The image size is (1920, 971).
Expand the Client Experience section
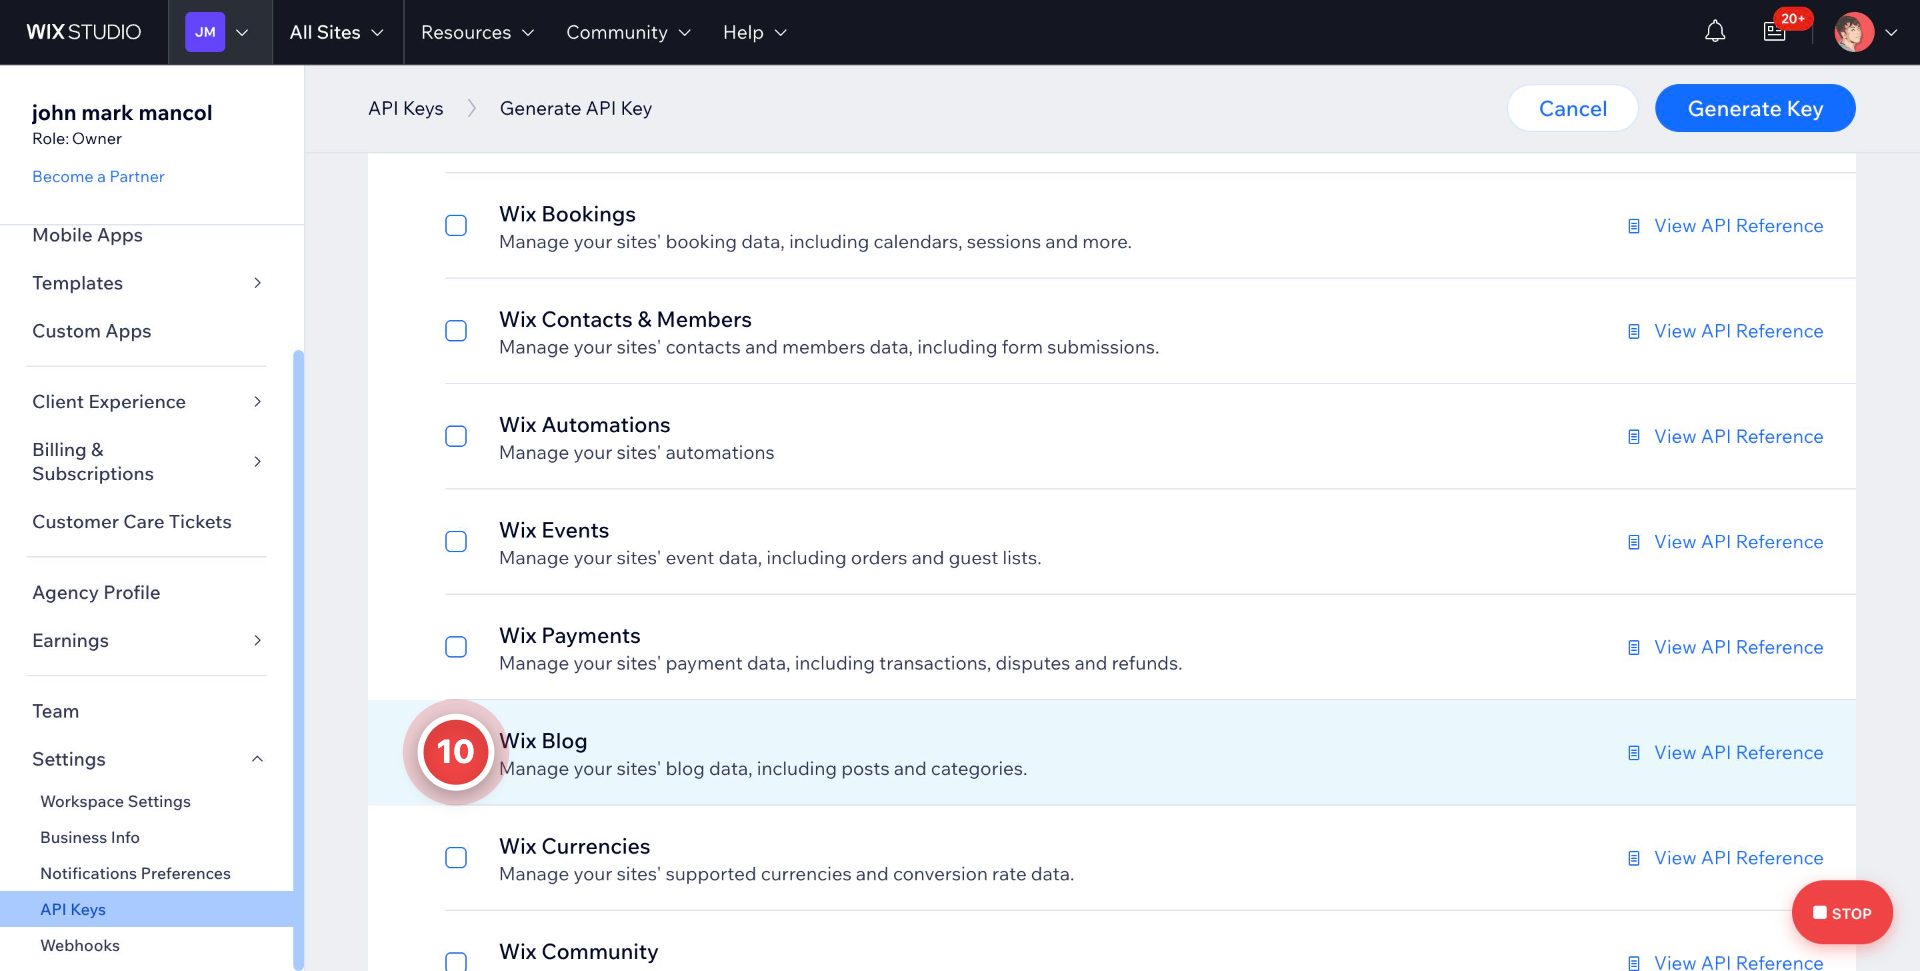(257, 402)
